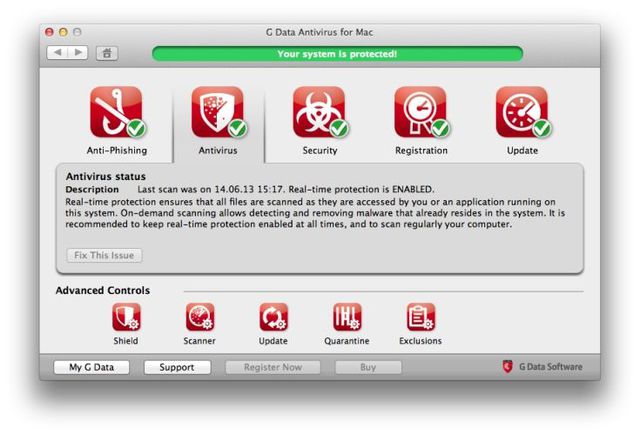Click the 'Your system is protected!' status bar

coord(337,54)
